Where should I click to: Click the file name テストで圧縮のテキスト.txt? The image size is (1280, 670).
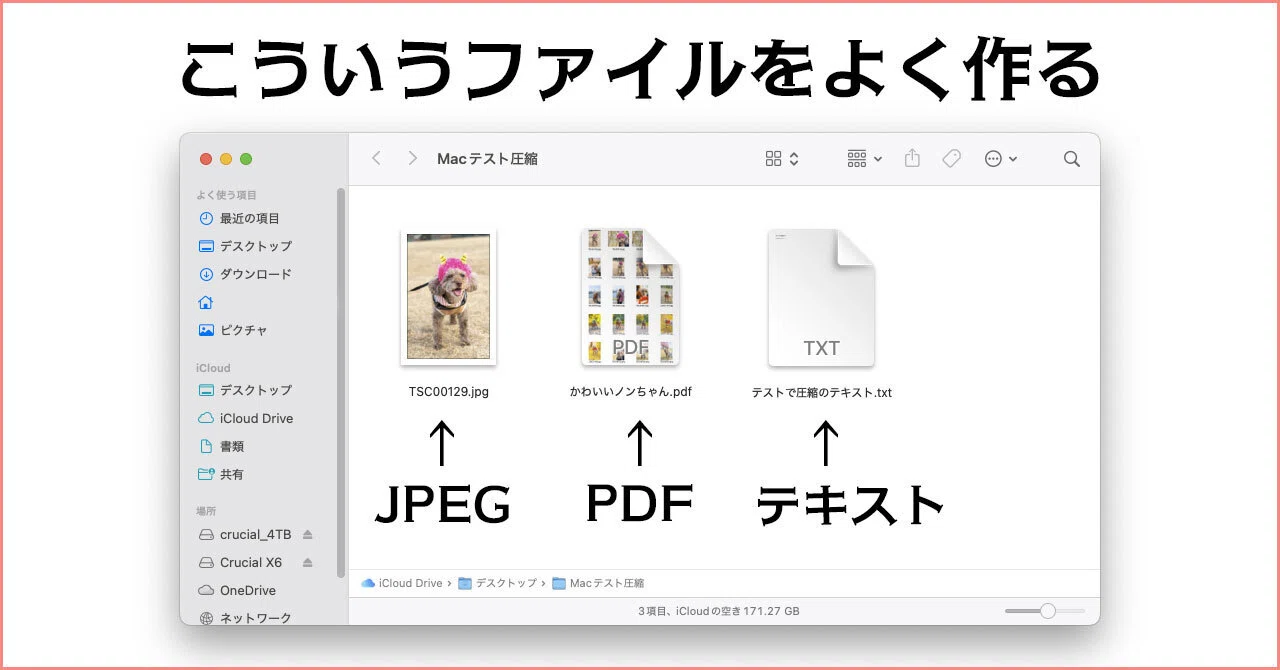point(822,393)
